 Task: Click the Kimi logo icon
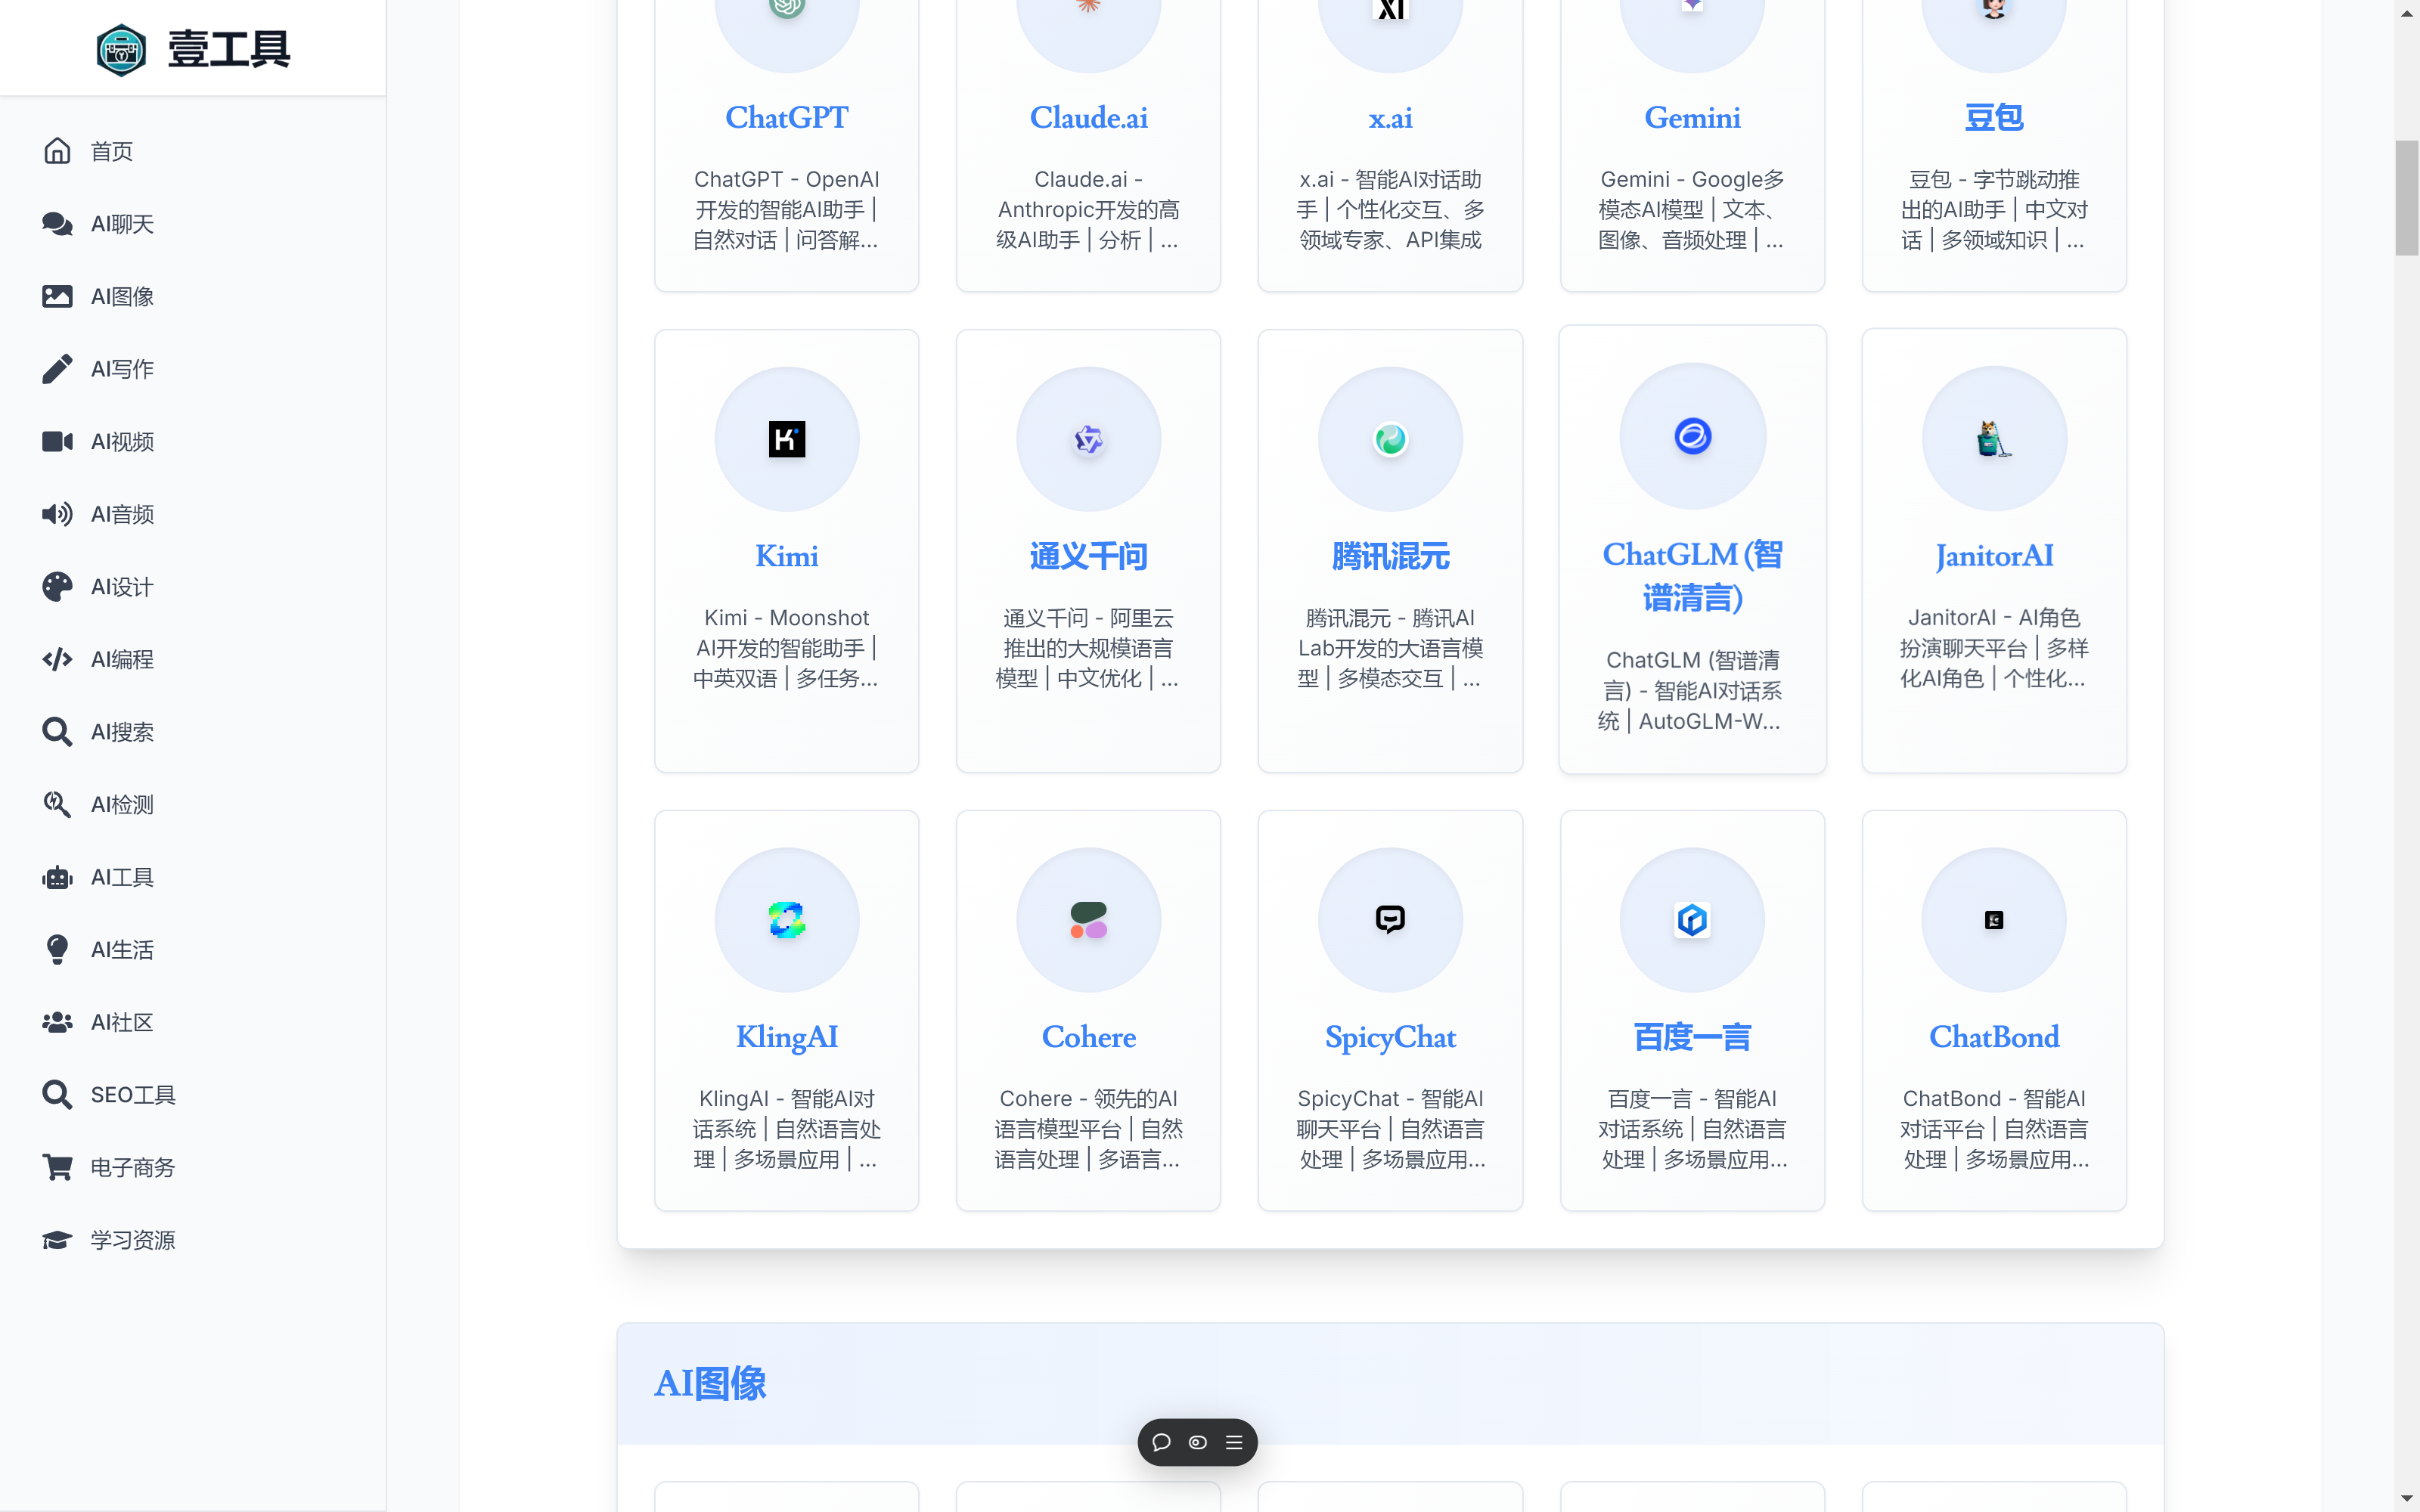pyautogui.click(x=787, y=439)
